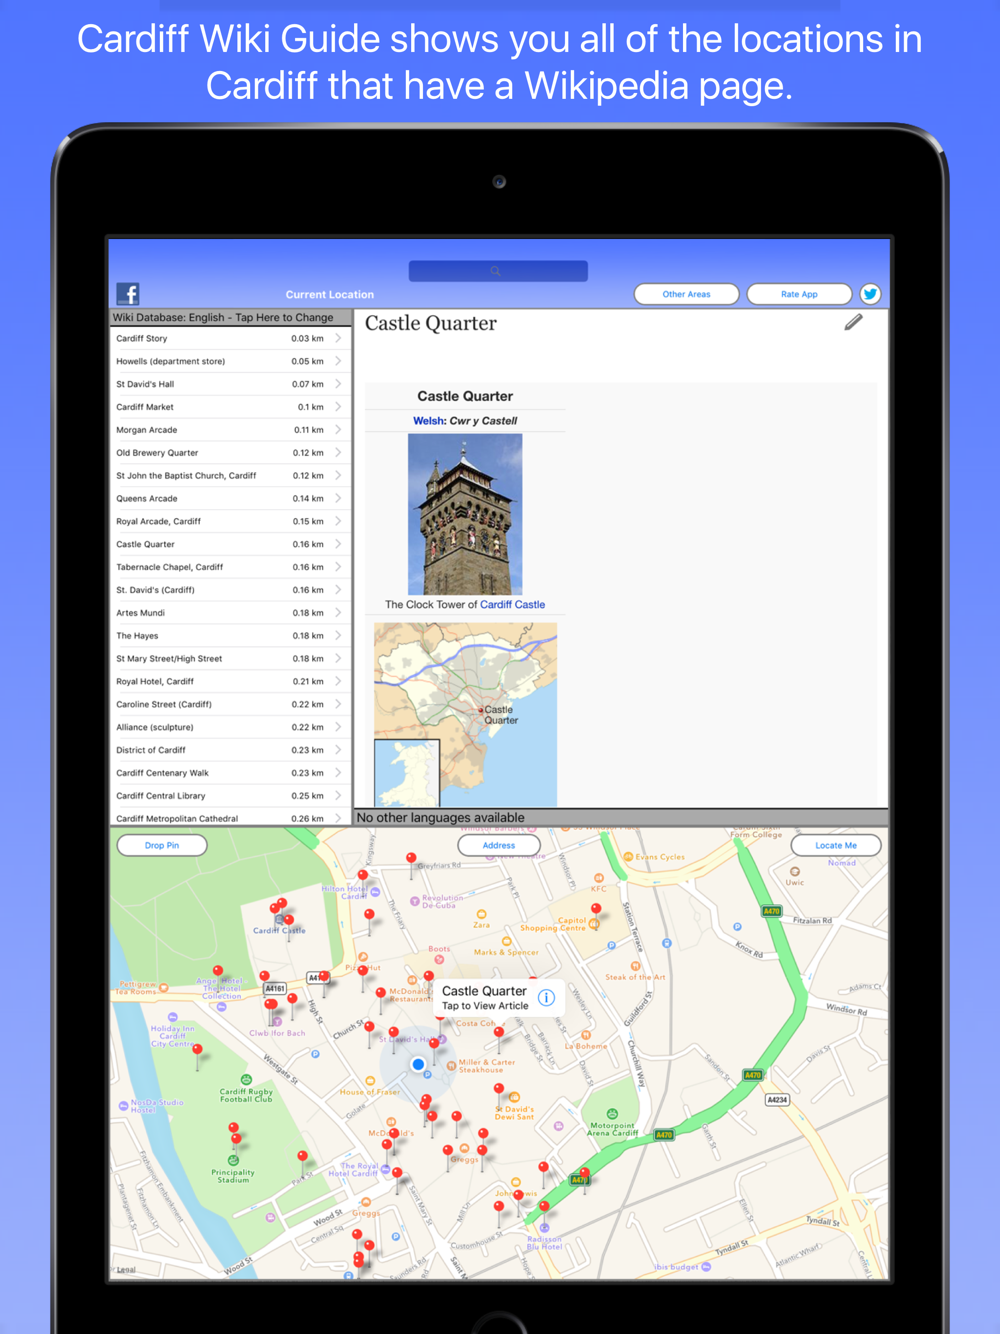Image resolution: width=1000 pixels, height=1334 pixels.
Task: Open the Facebook page icon
Action: point(128,293)
